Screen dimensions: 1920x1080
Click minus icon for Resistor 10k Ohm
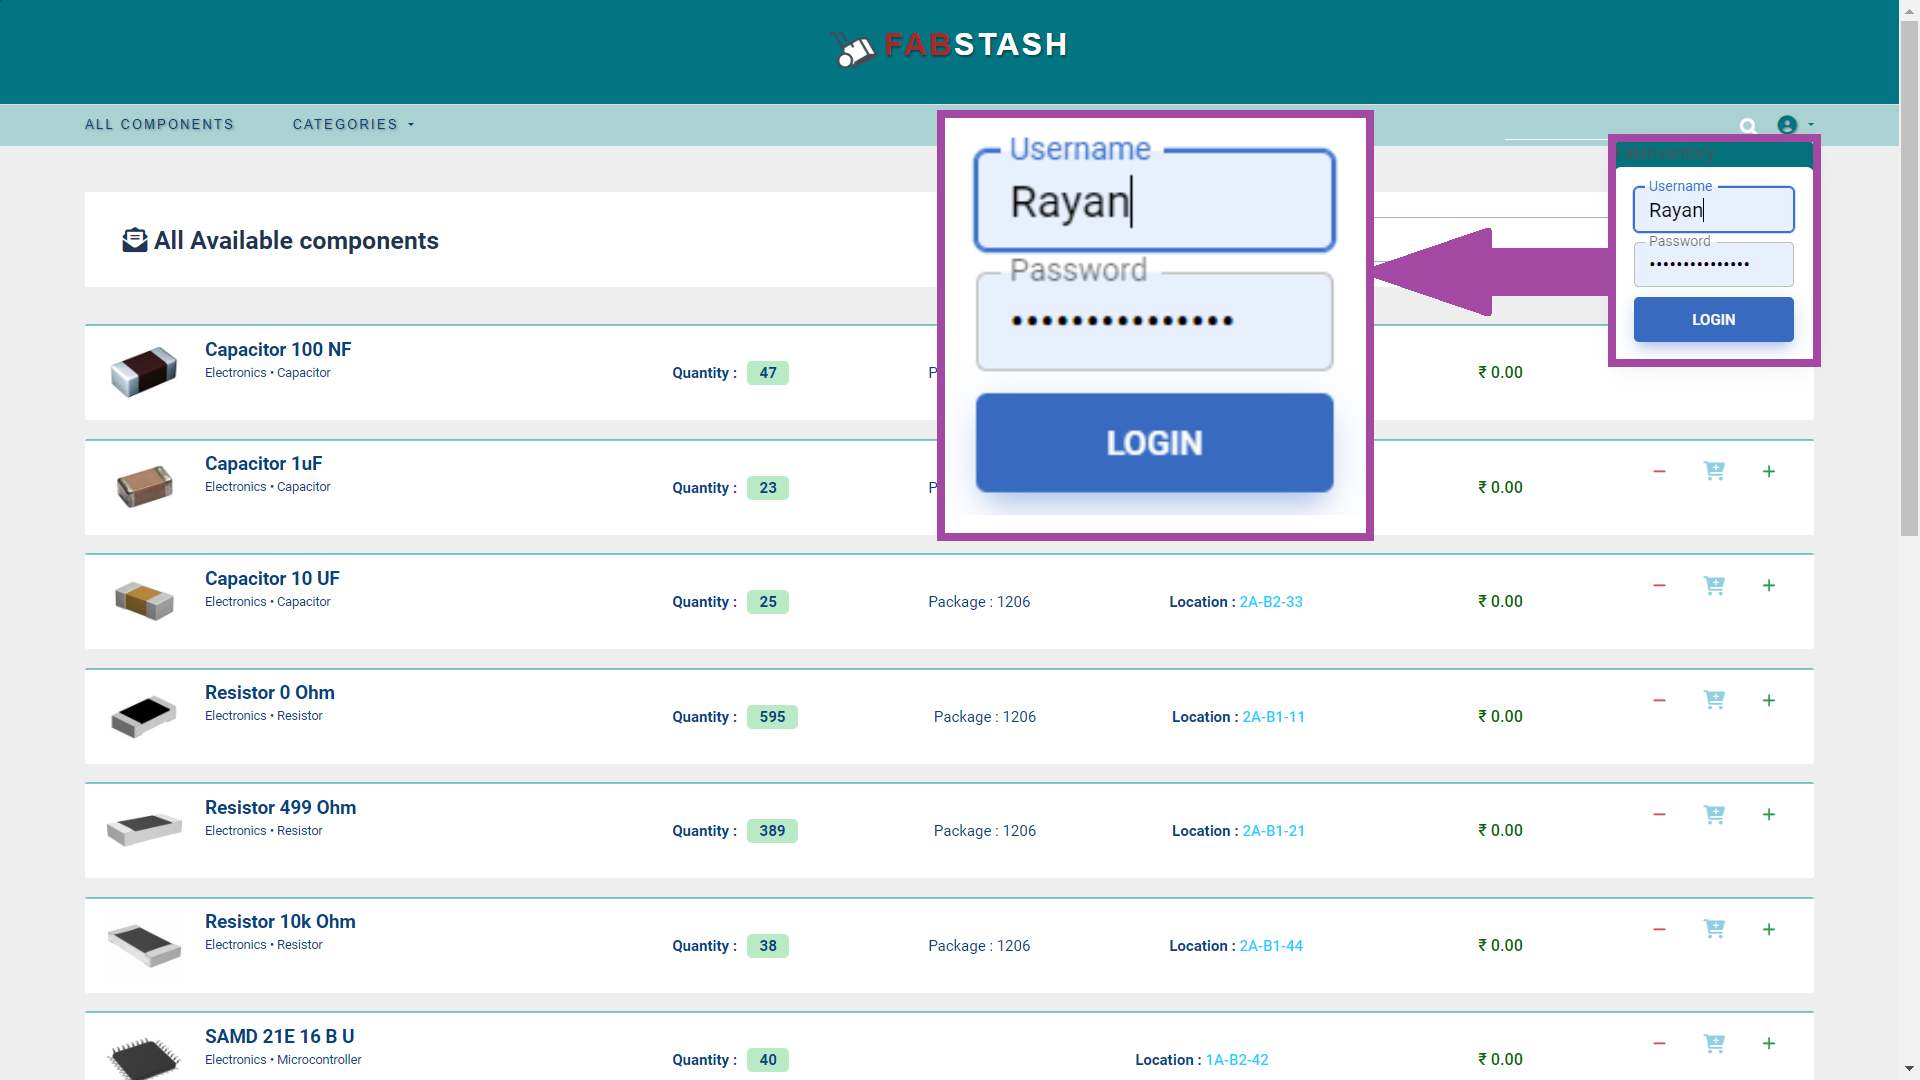pyautogui.click(x=1659, y=930)
